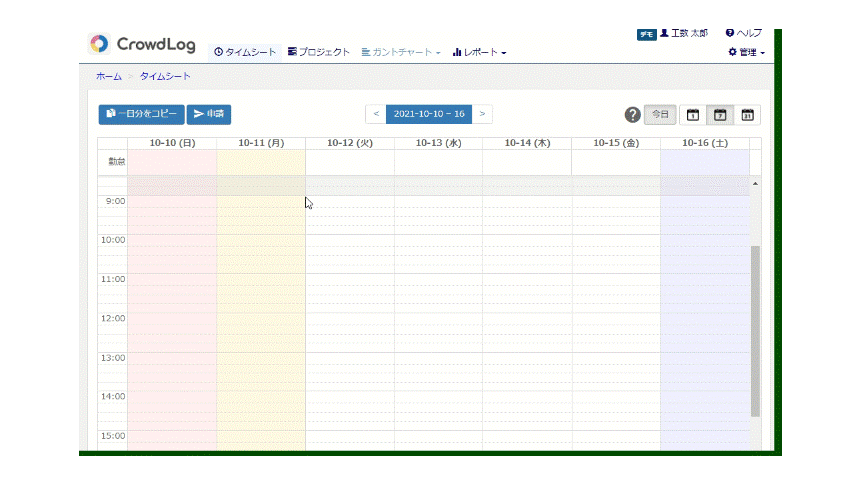This screenshot has width=853, height=480.
Task: Click the CrowdLog logo
Action: (x=142, y=44)
